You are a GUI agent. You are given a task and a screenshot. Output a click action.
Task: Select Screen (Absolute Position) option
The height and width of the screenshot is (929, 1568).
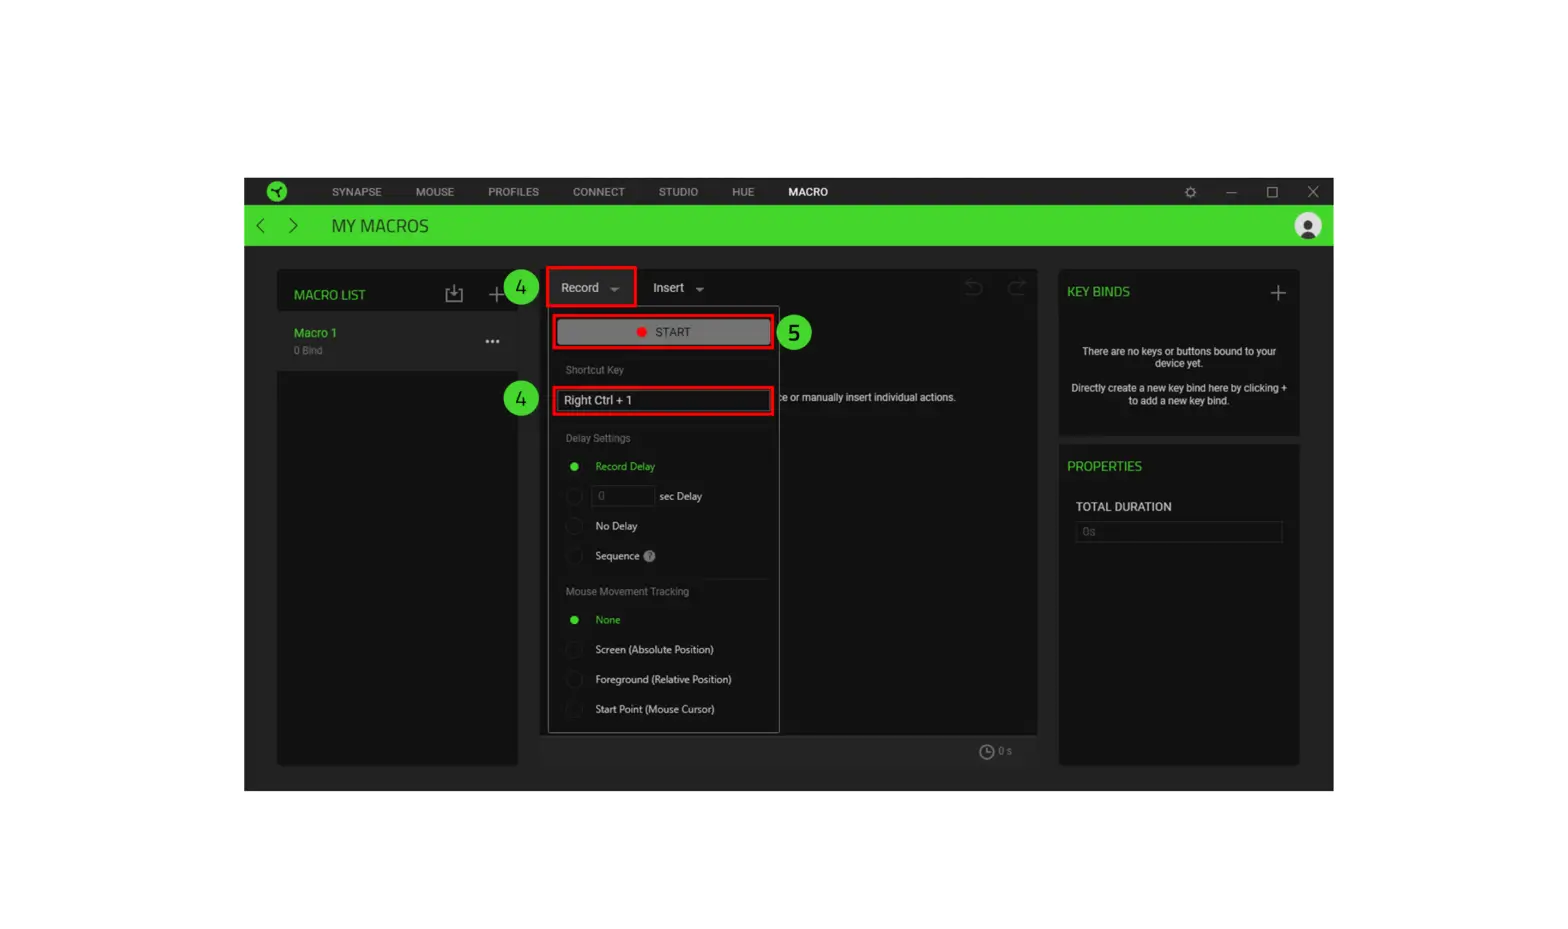click(574, 650)
